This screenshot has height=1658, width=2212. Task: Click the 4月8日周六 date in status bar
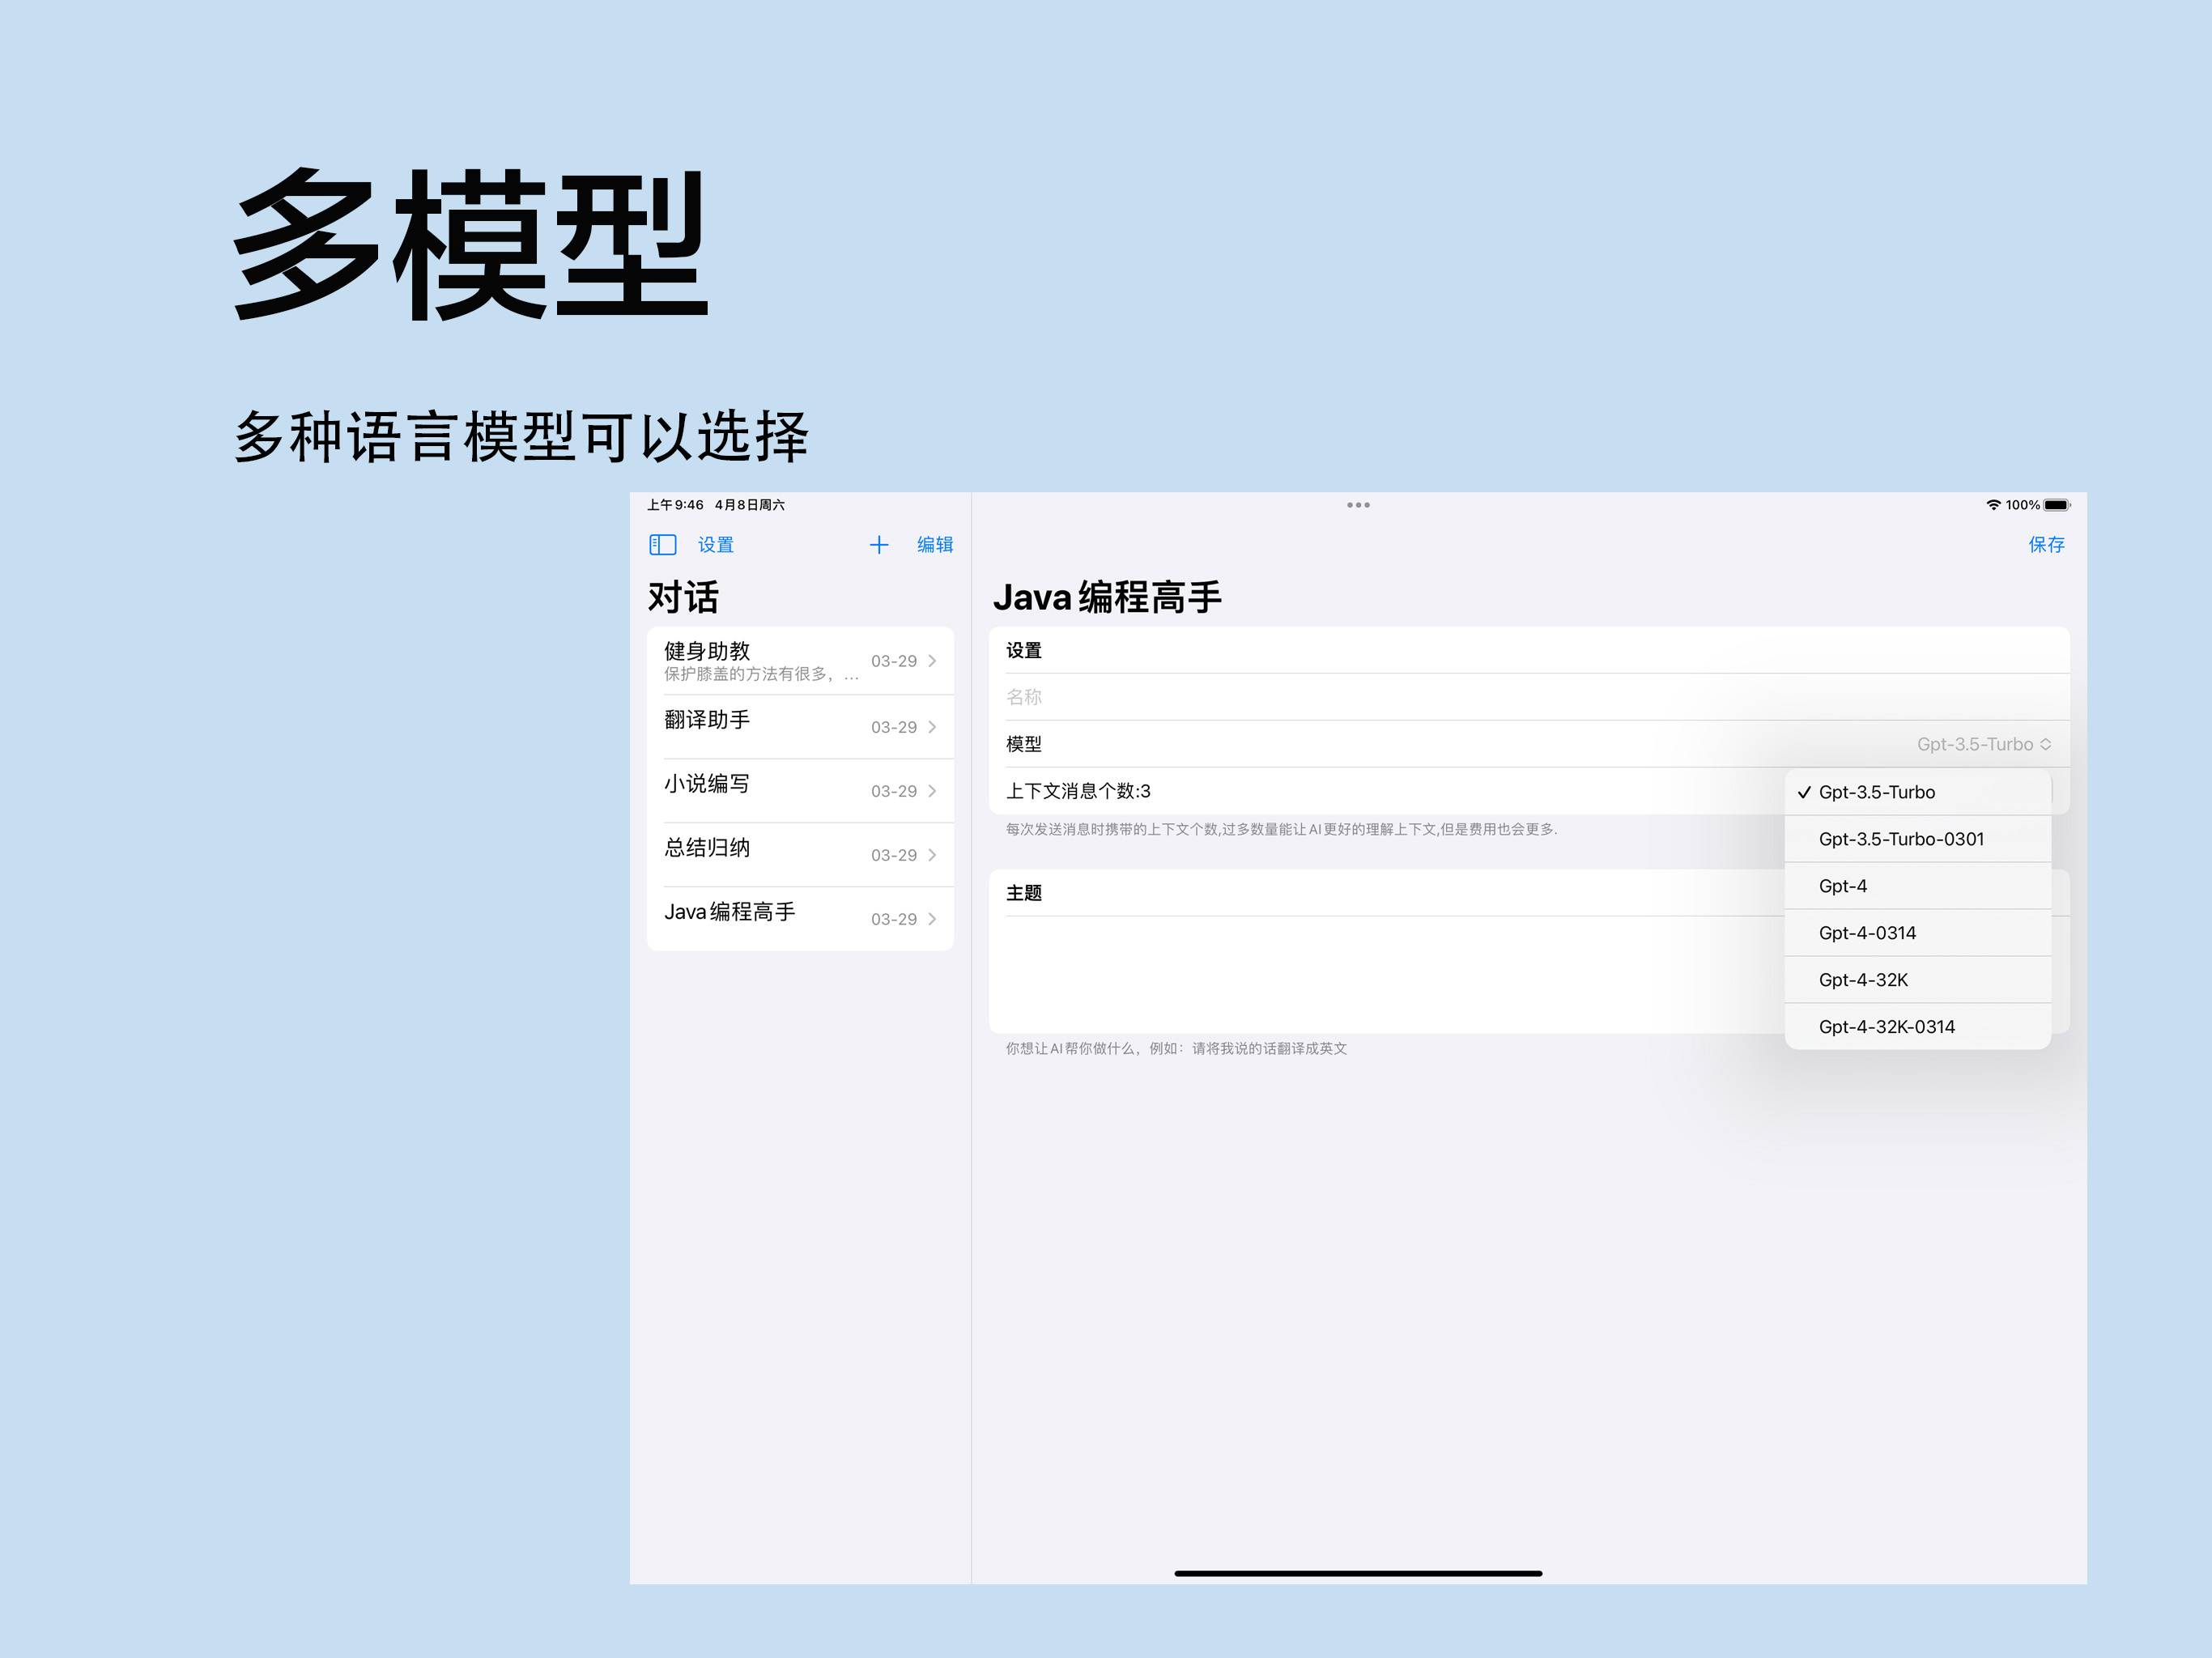coord(750,505)
